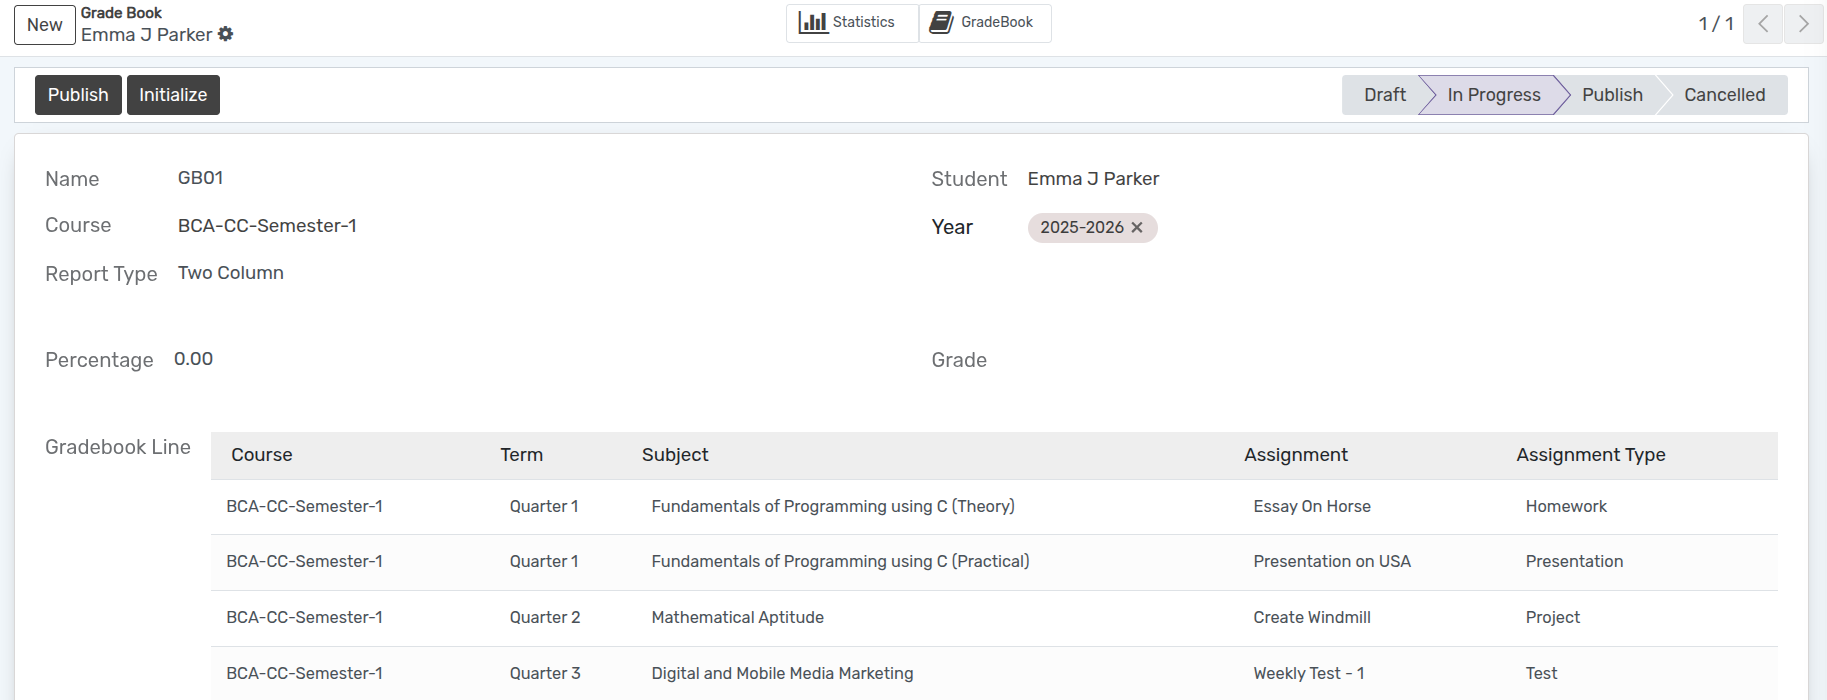Select the In Progress status stage
Screen dimensions: 1827x700
tap(1493, 95)
